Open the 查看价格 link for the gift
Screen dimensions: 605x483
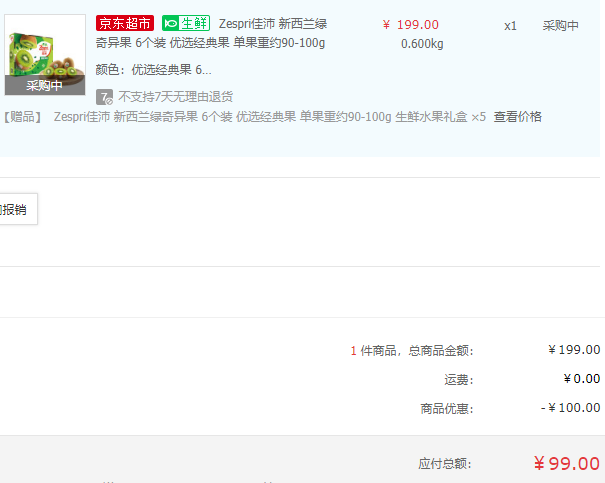(x=518, y=117)
